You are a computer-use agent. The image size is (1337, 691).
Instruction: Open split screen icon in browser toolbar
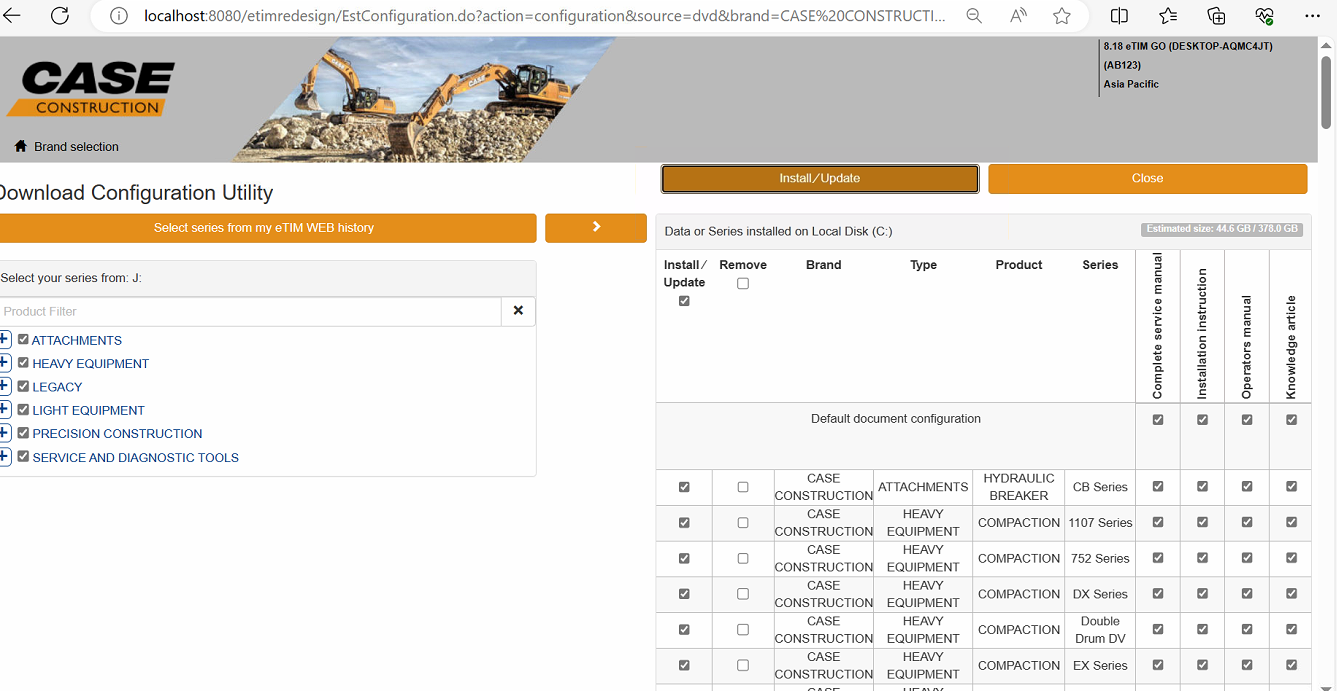coord(1120,16)
